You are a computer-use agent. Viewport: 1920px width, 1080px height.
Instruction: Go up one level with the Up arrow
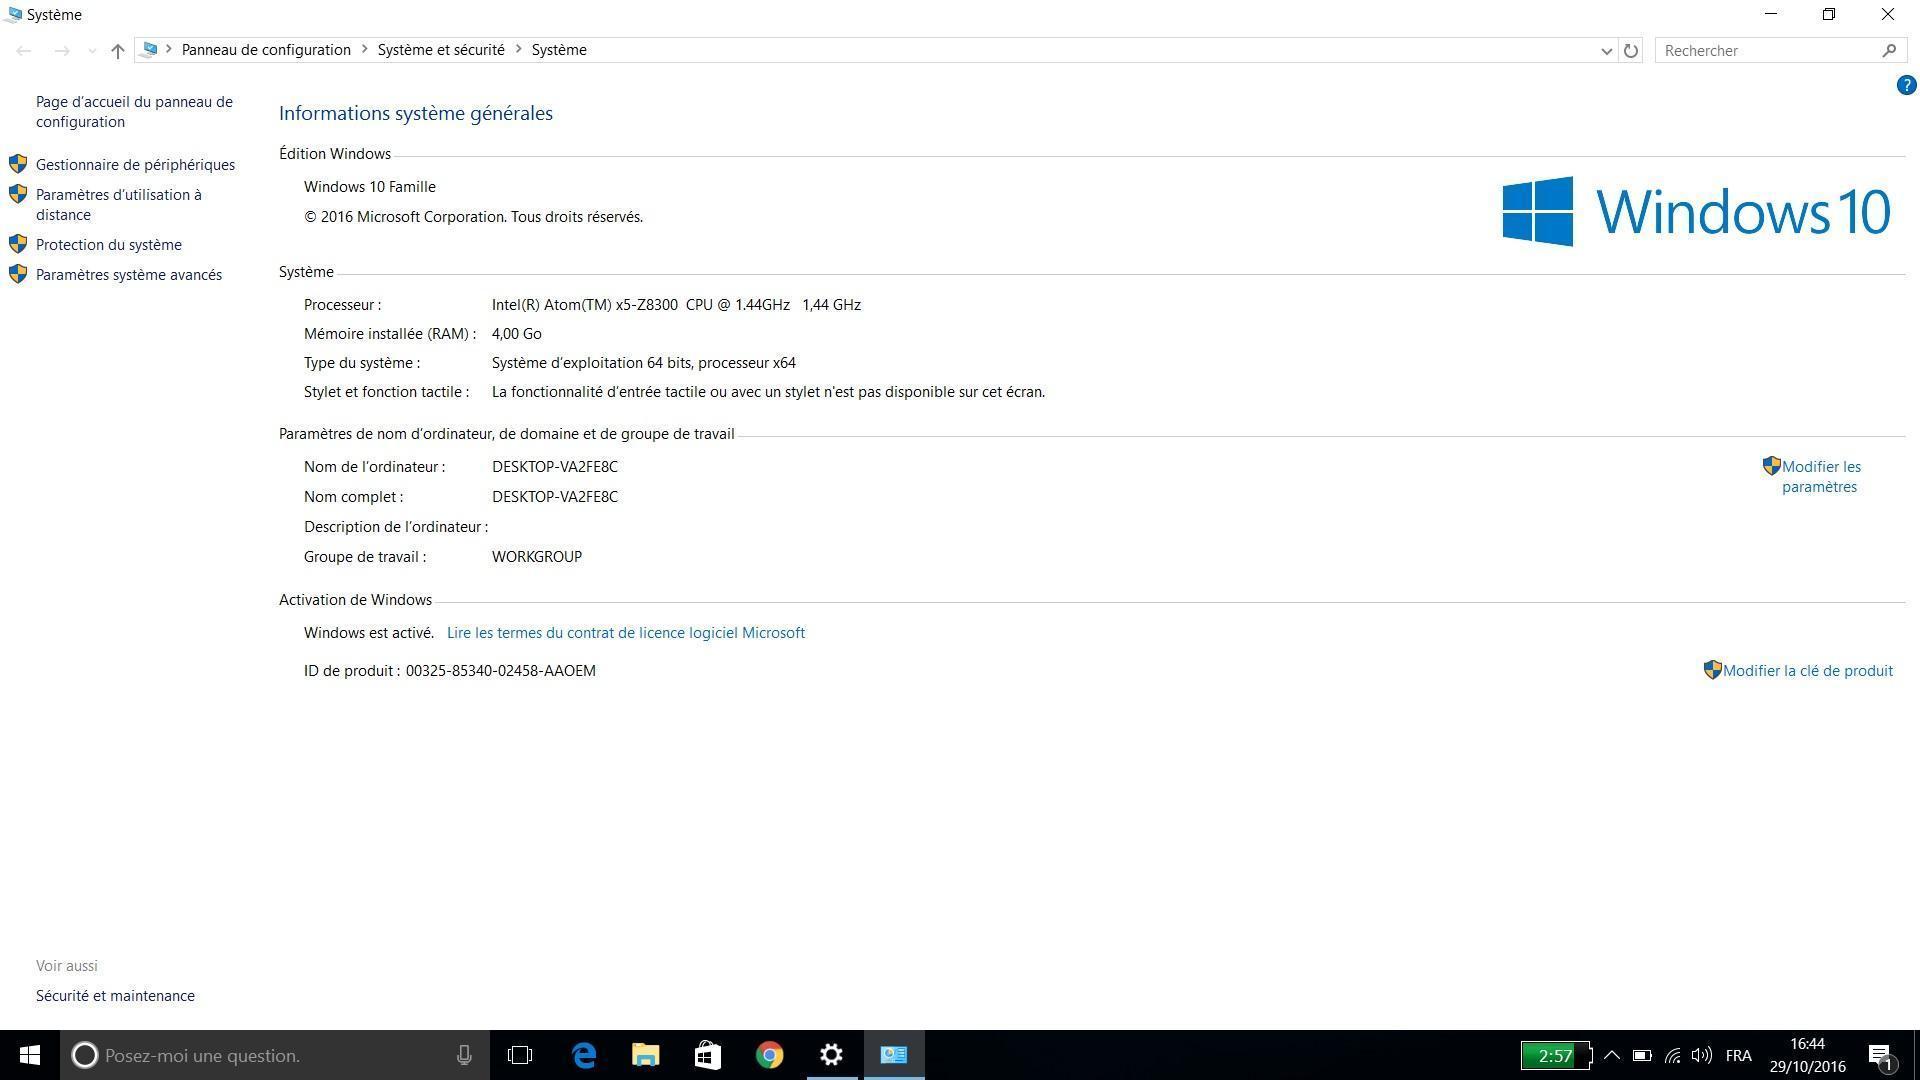pos(118,50)
